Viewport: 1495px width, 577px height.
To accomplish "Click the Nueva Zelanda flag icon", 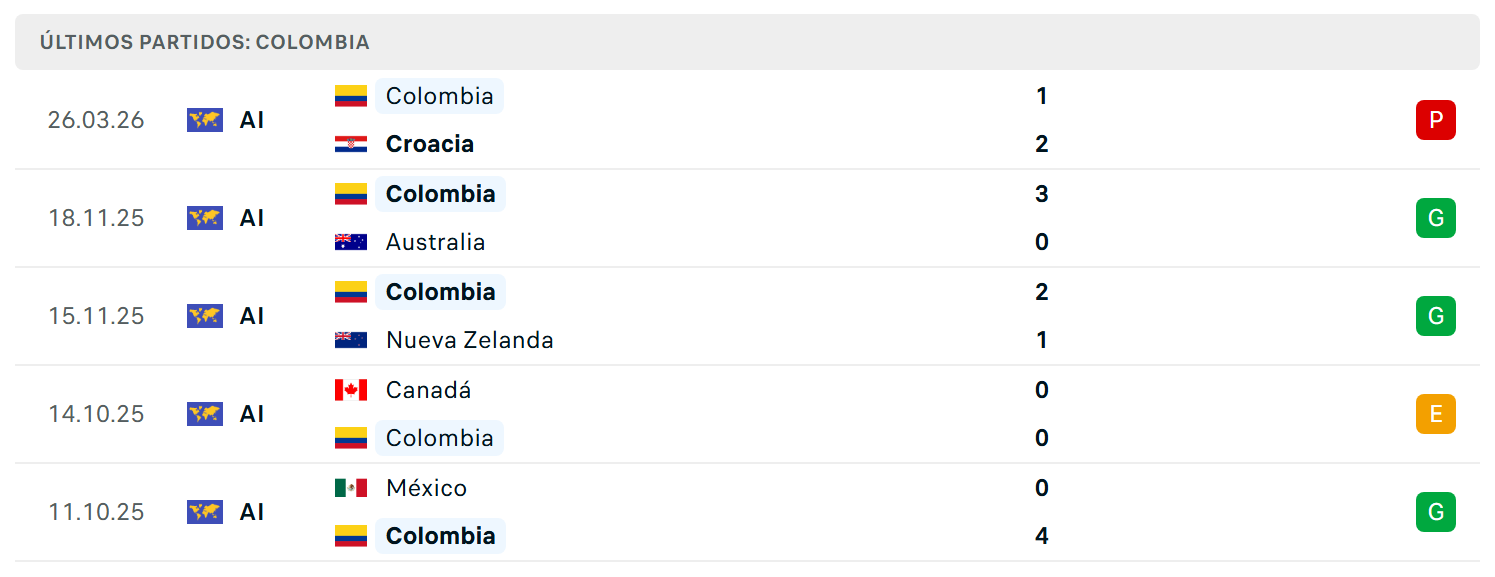I will (x=351, y=340).
